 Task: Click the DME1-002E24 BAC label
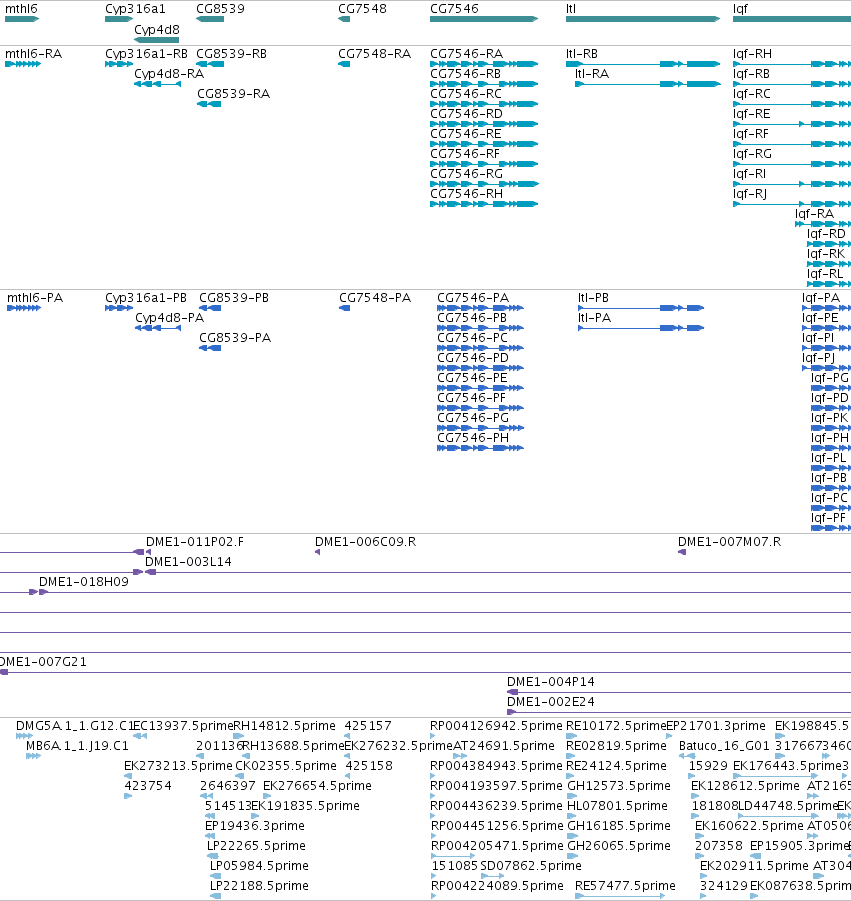(550, 702)
